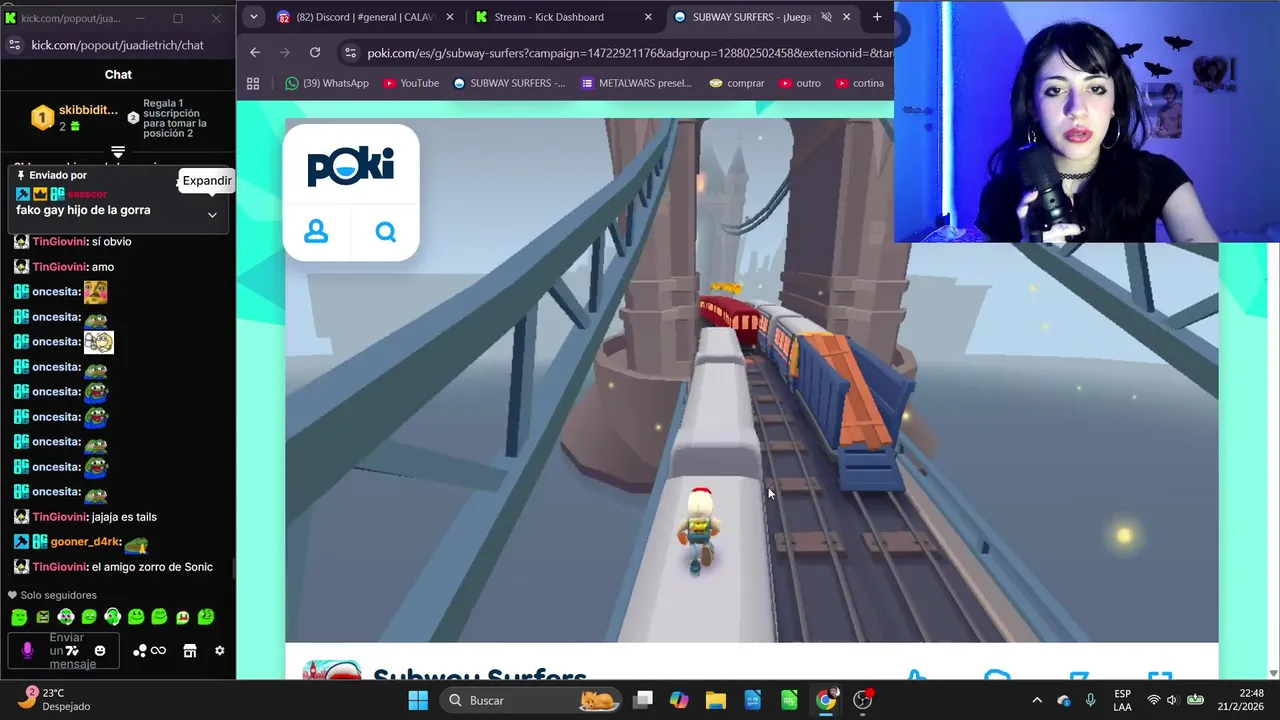Open a new browser tab
1280x720 pixels.
pos(877,17)
